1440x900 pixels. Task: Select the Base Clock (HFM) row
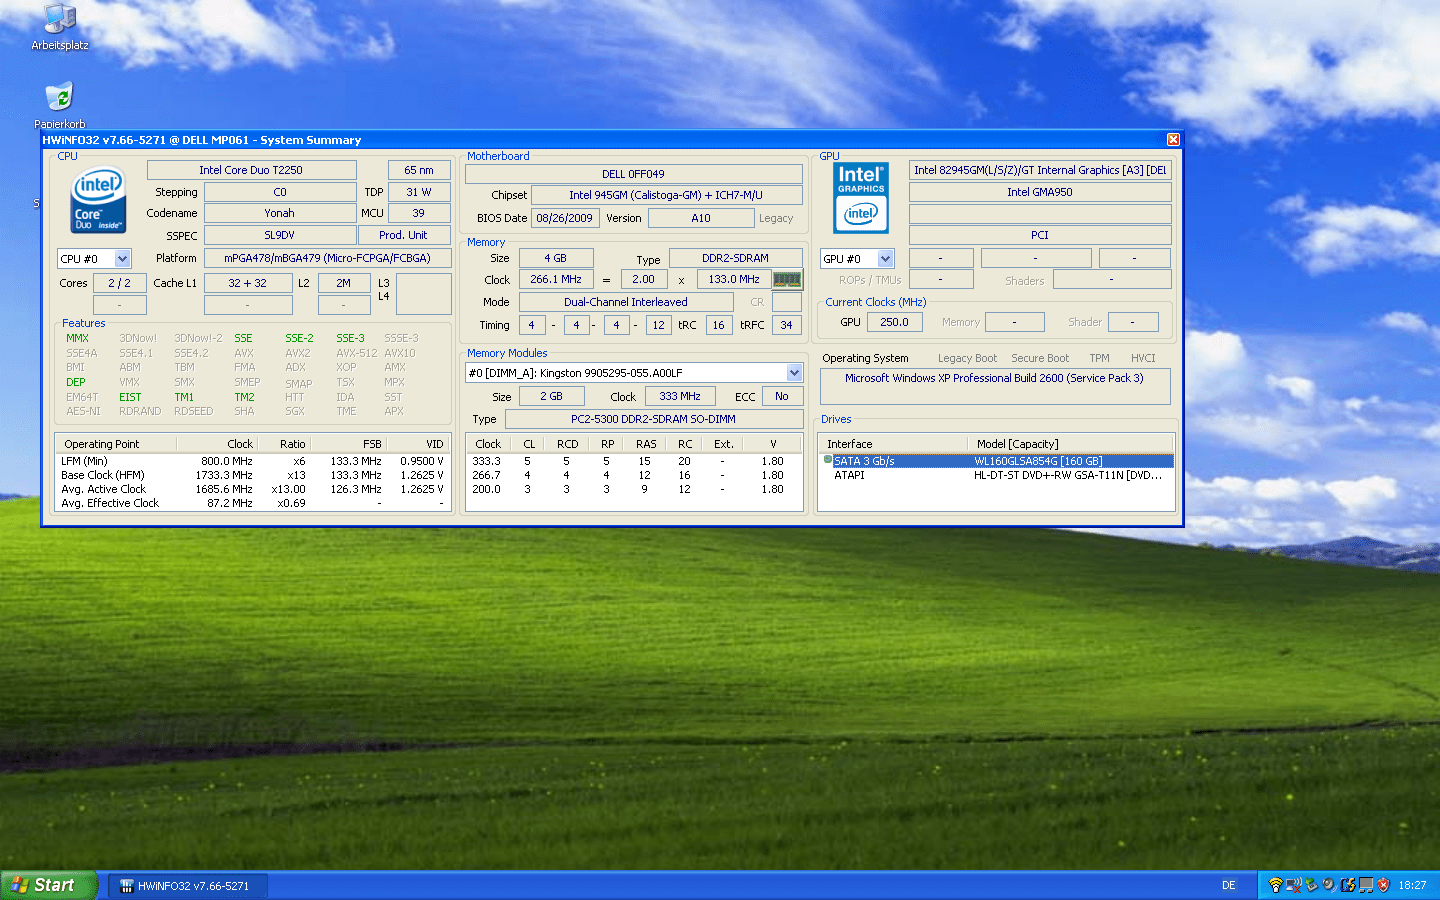[252, 475]
